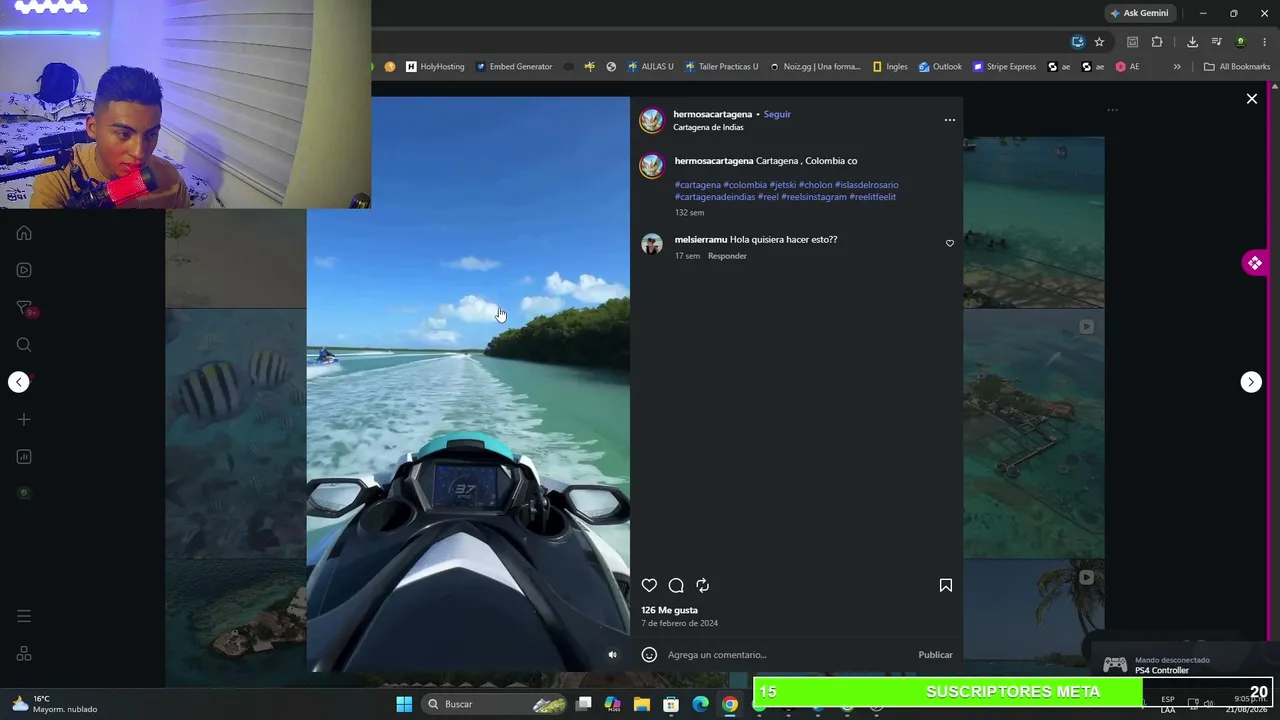Open Chrome's three-dot menu

[x=1264, y=42]
